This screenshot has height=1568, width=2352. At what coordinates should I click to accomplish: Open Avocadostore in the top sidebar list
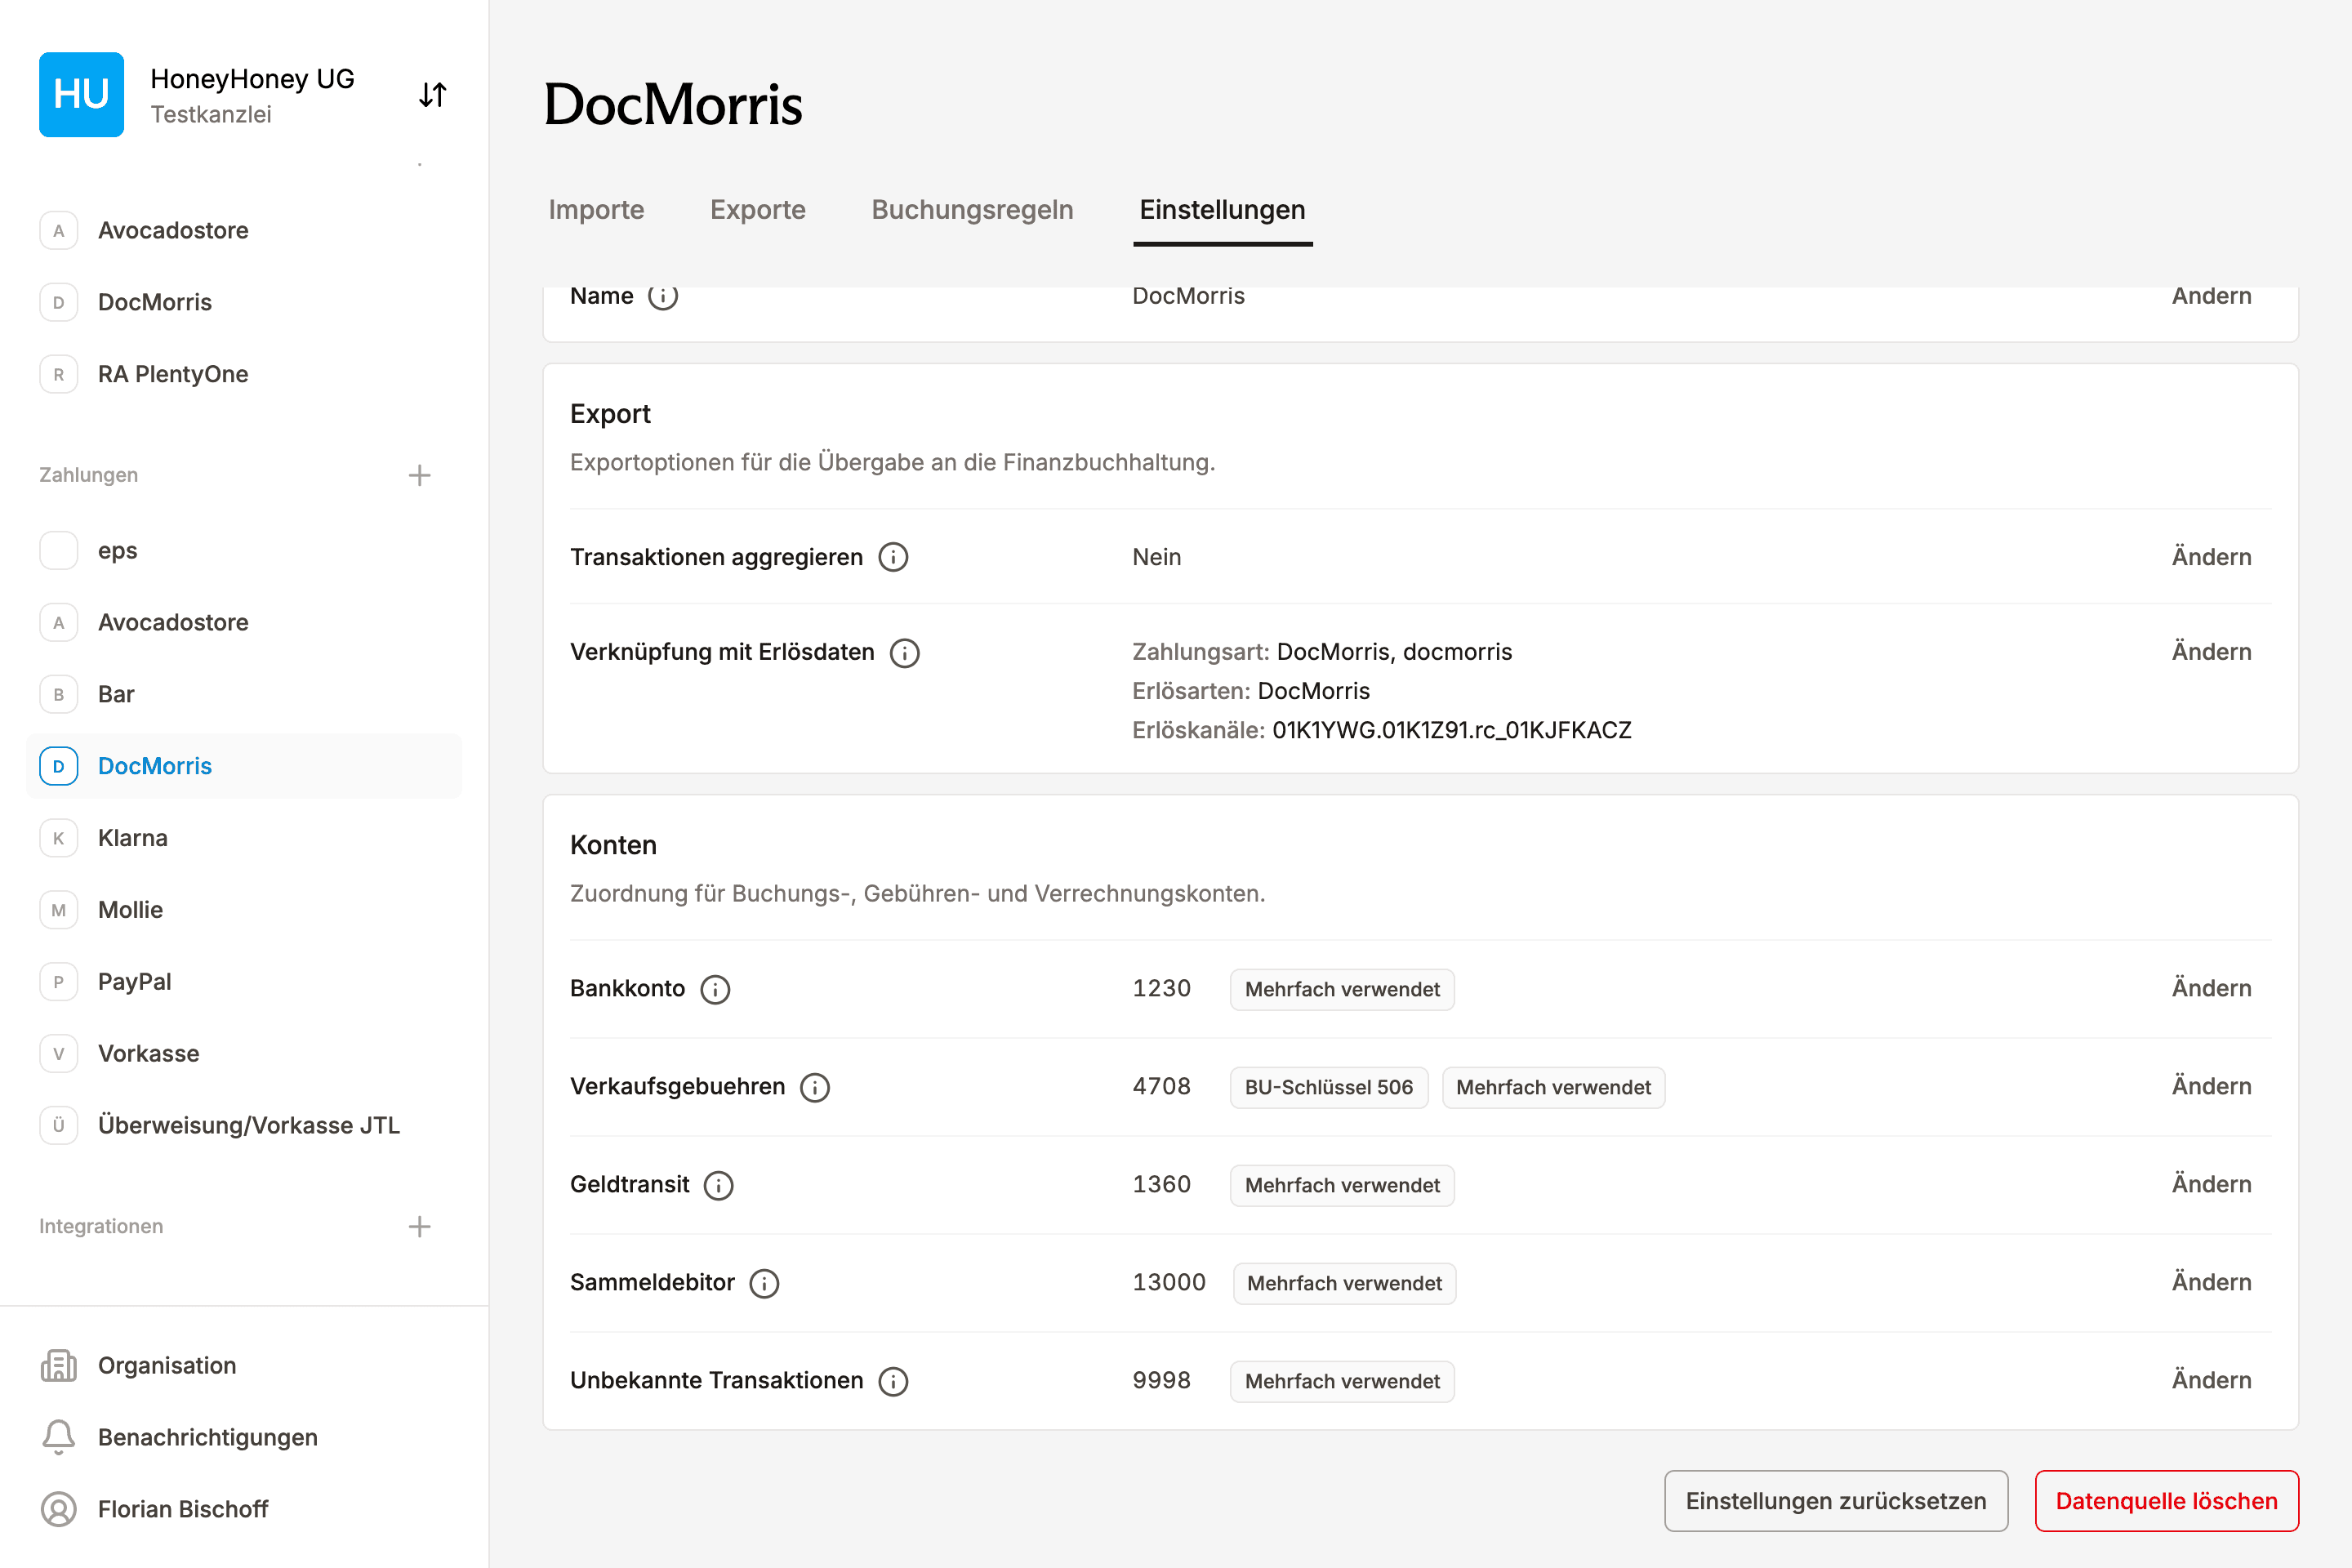click(x=244, y=230)
